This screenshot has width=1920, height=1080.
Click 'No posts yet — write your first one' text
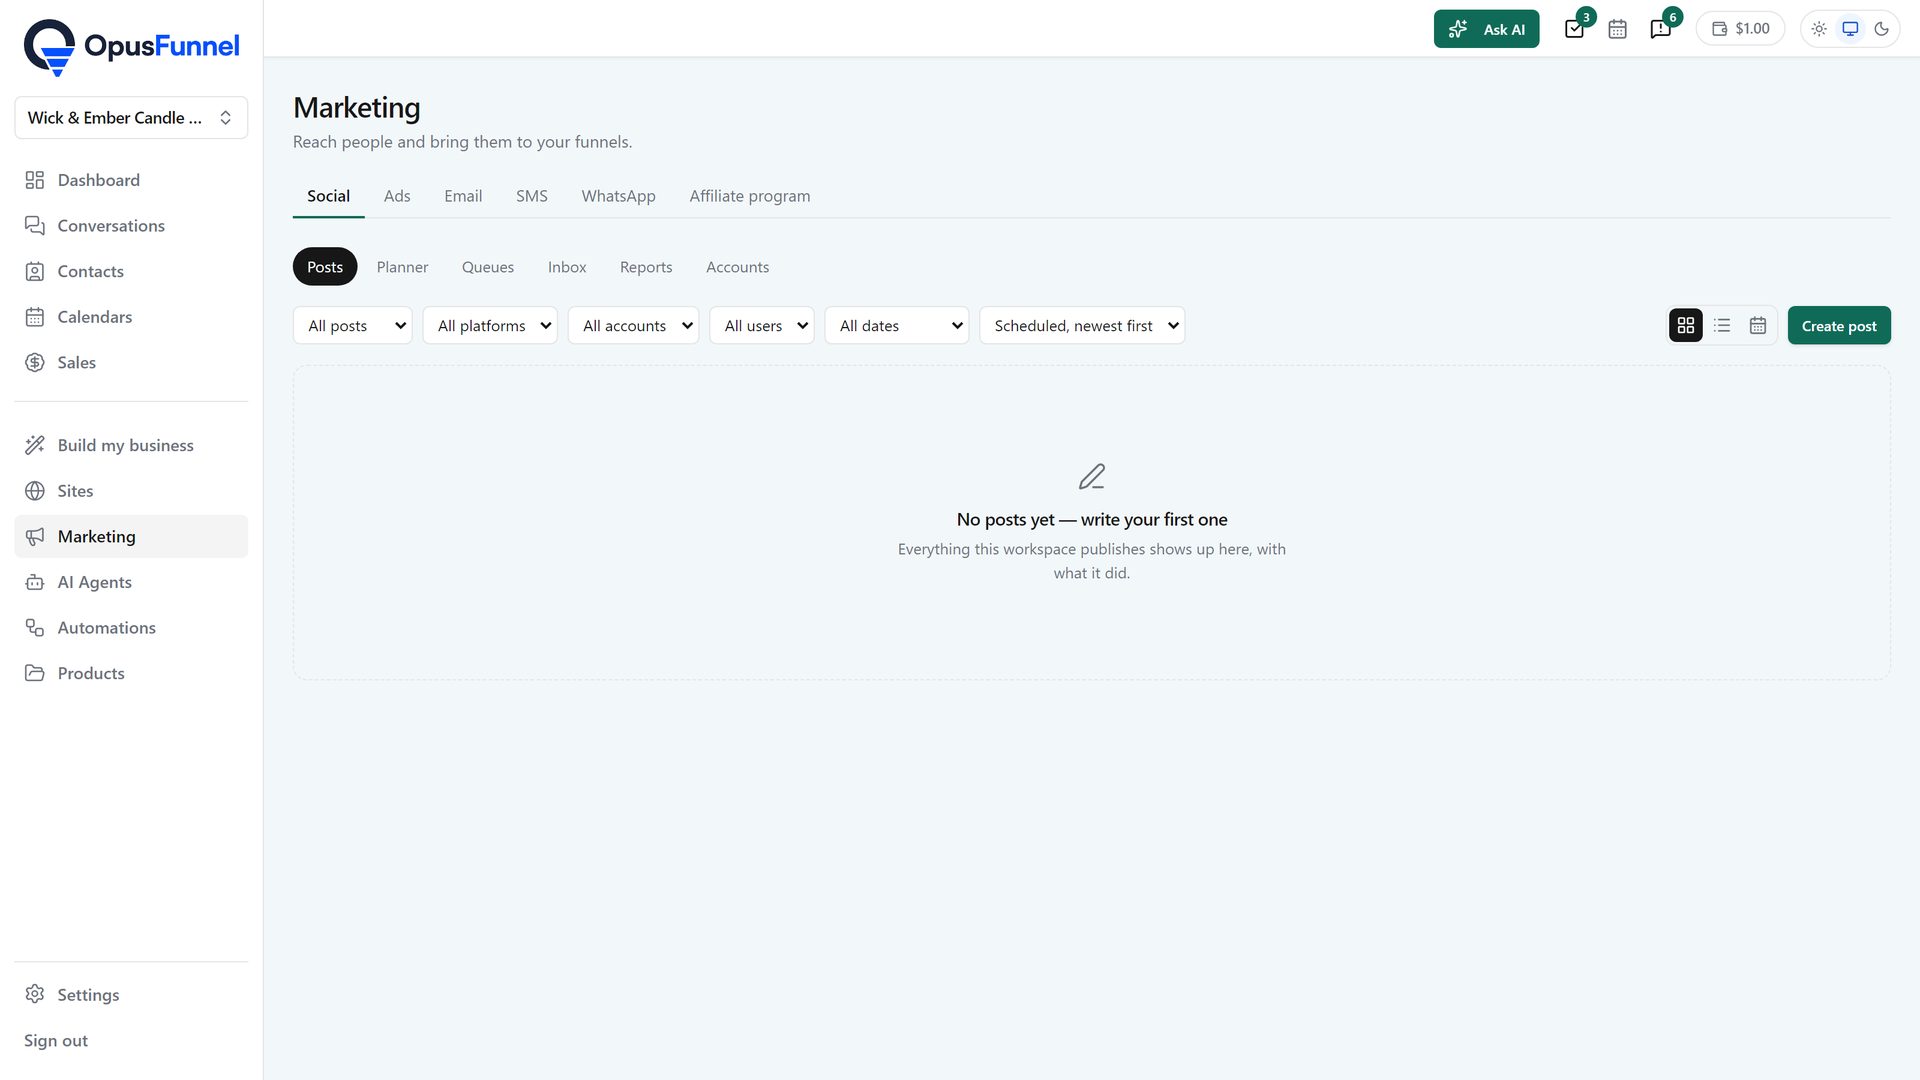coord(1092,520)
